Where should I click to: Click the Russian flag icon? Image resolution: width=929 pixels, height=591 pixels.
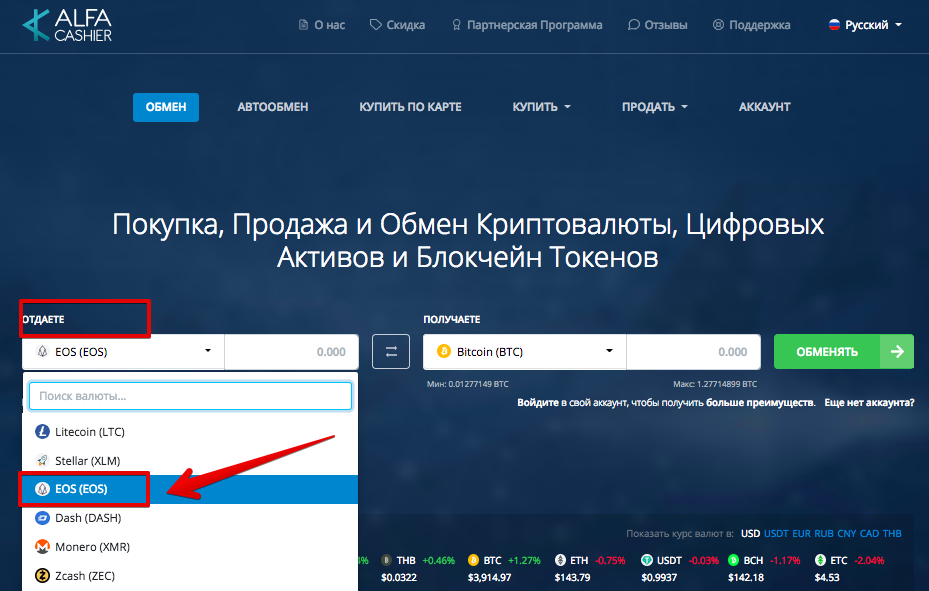834,25
